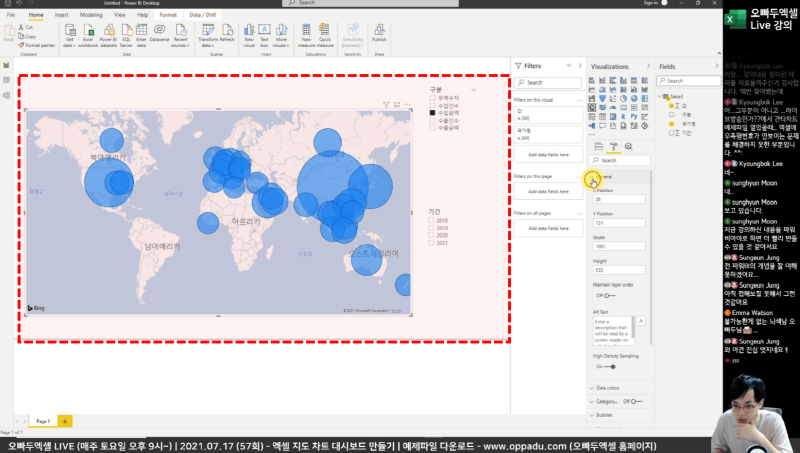Check the 2021 option in 기간 slicer

pos(432,243)
